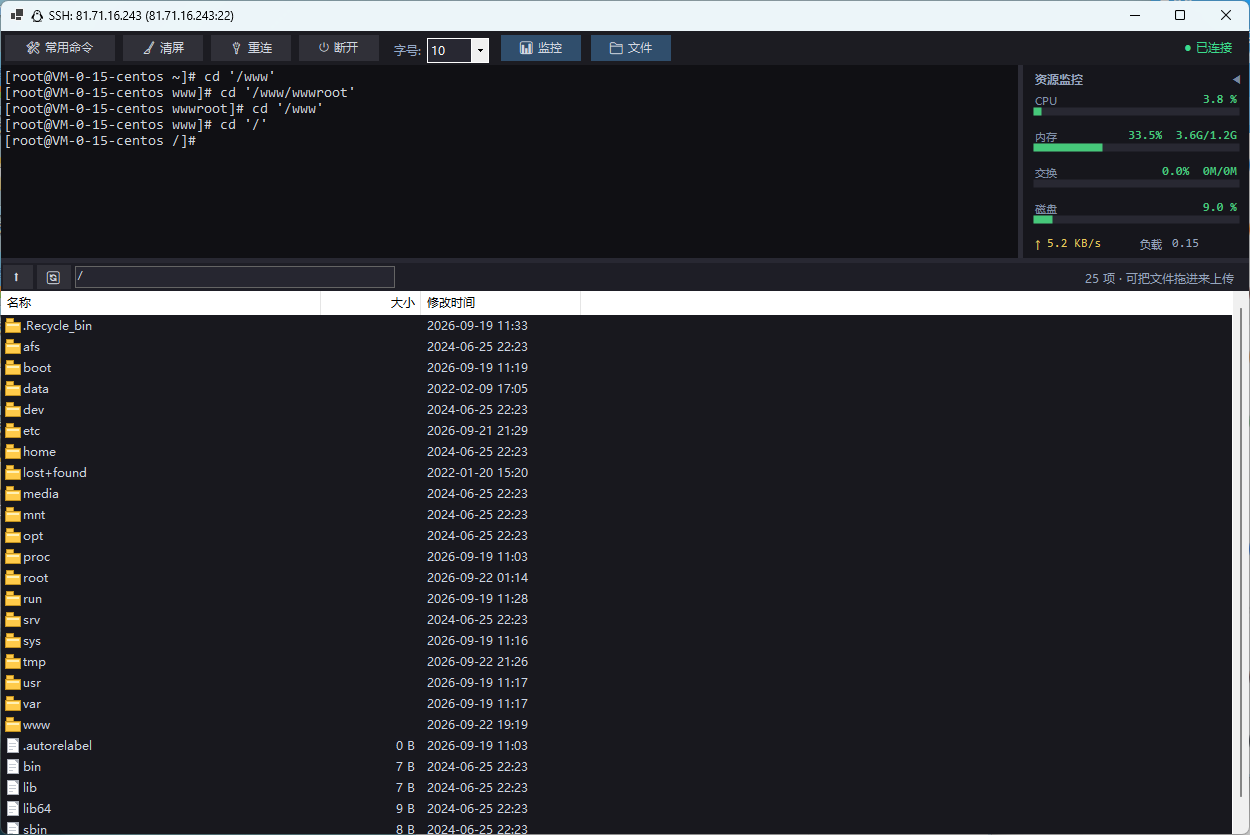Click the lib64 file icon
Viewport: 1250px width, 835px height.
13,809
